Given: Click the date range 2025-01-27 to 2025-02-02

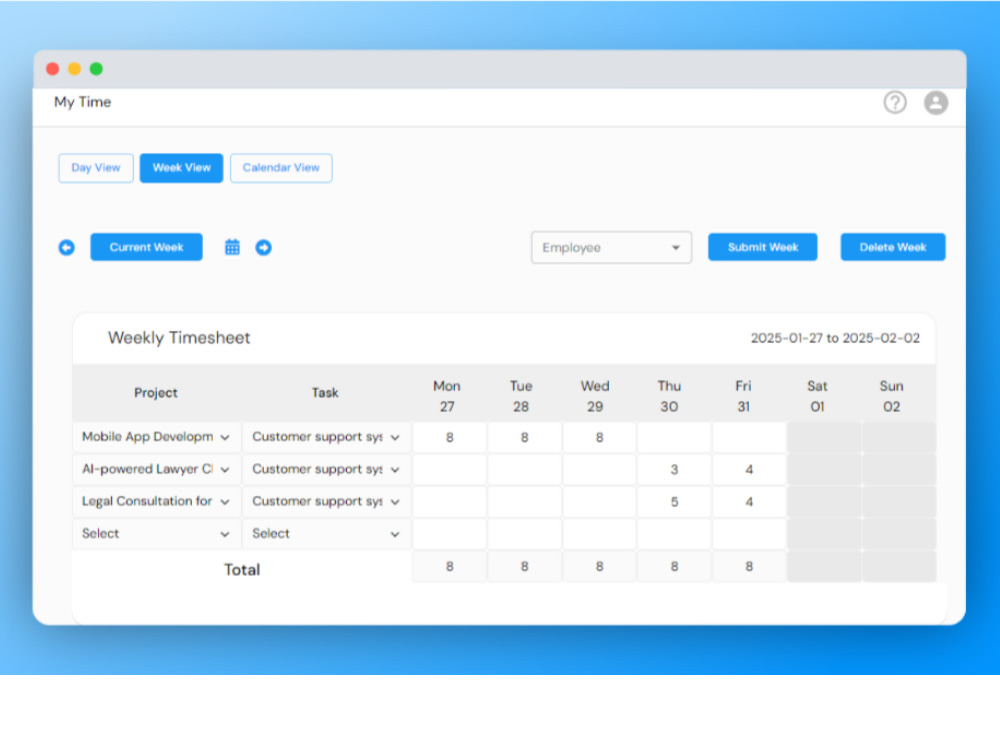Looking at the screenshot, I should [835, 338].
